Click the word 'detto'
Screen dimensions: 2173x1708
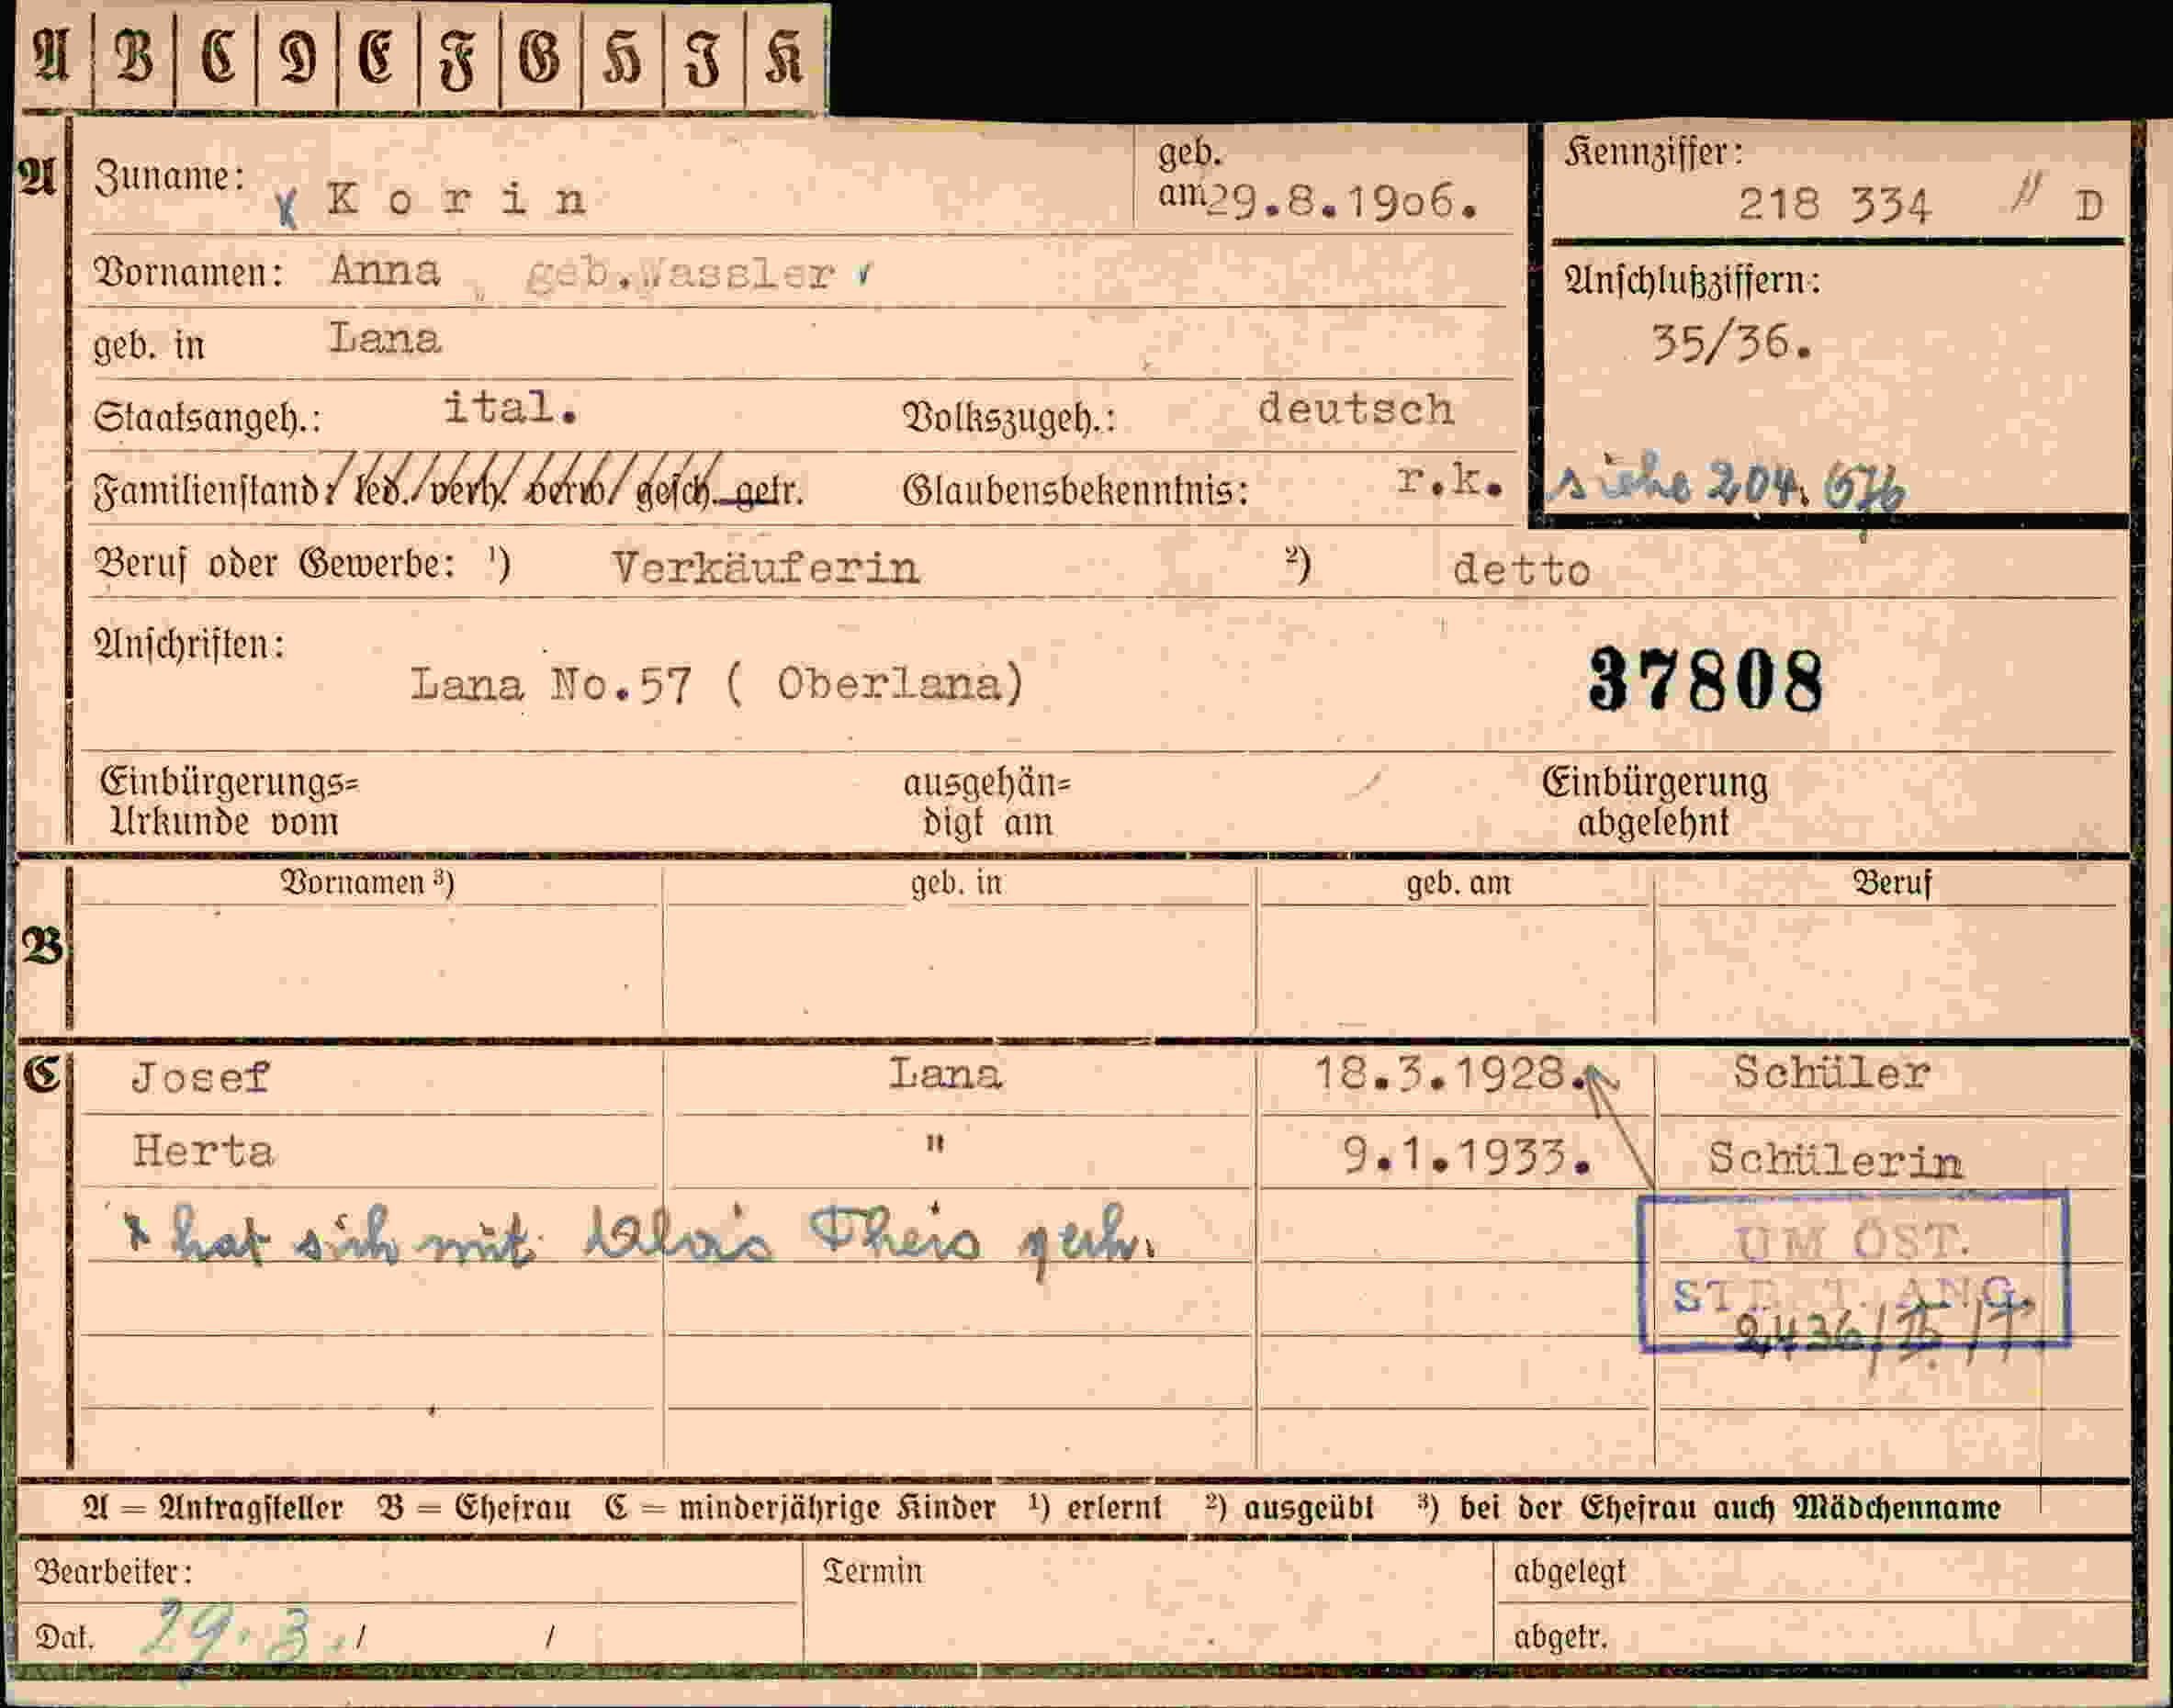(1521, 570)
